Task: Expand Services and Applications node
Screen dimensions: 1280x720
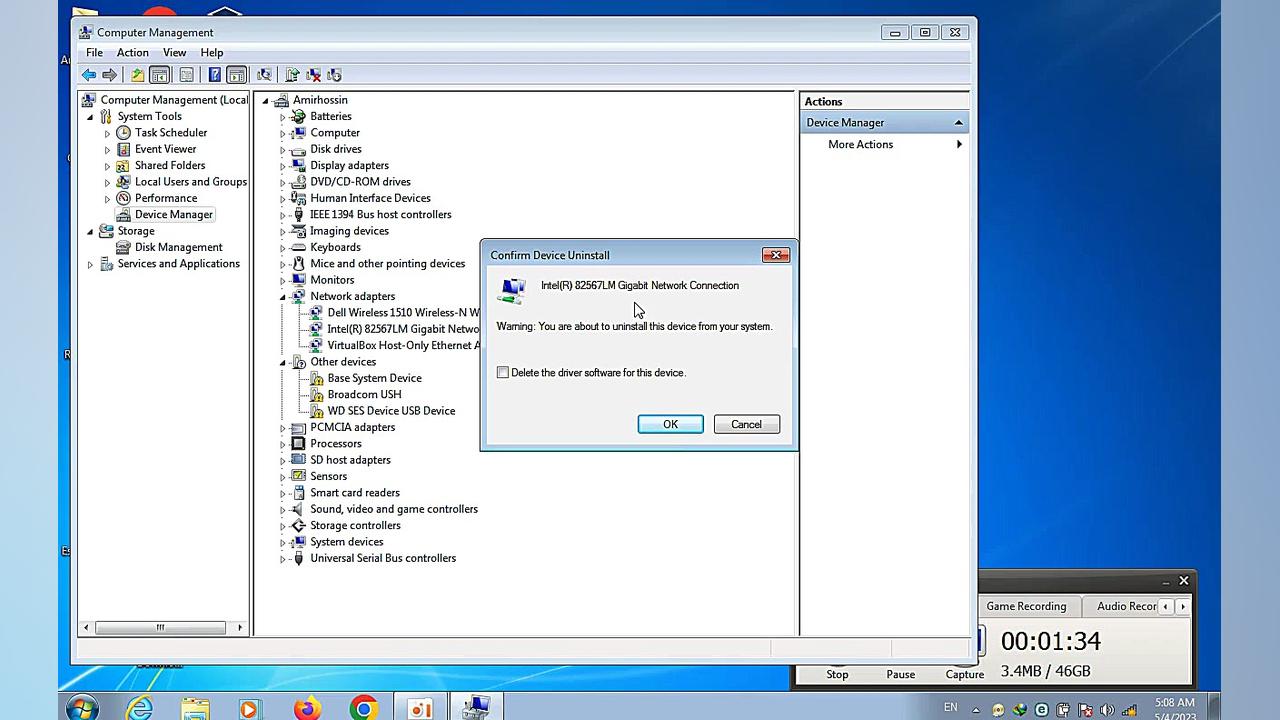Action: click(x=90, y=265)
